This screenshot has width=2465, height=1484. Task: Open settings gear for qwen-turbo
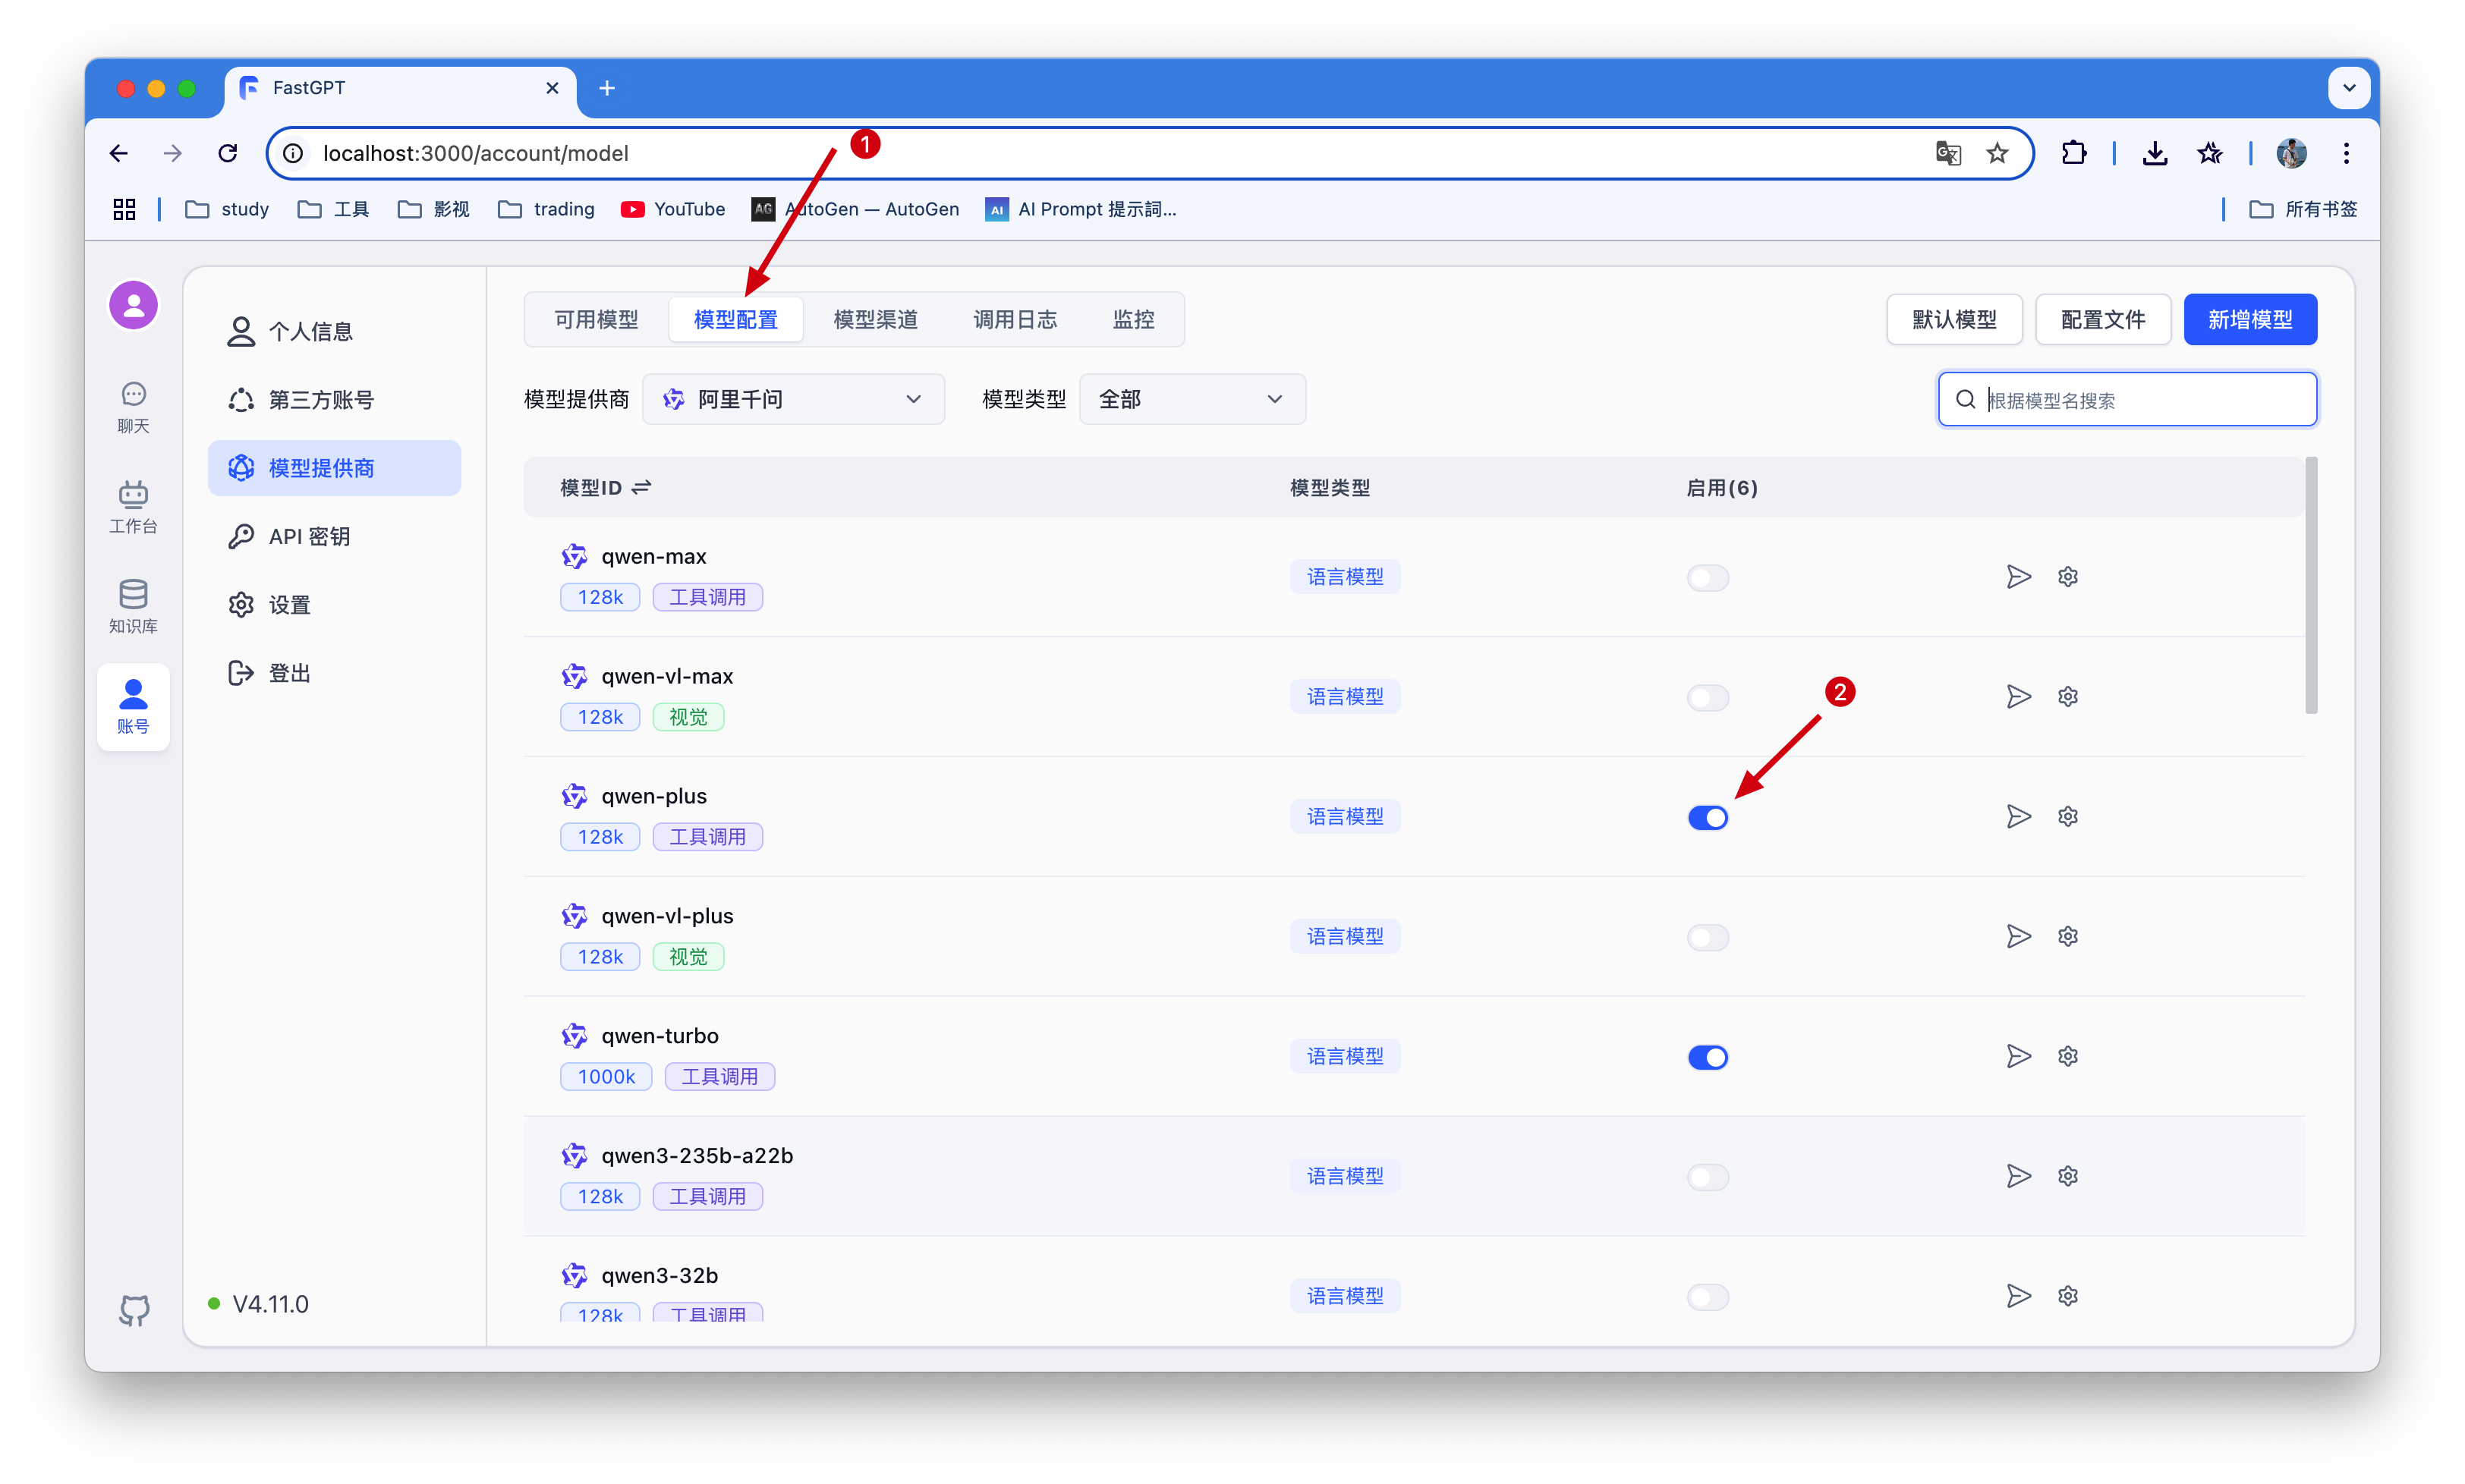[2068, 1057]
